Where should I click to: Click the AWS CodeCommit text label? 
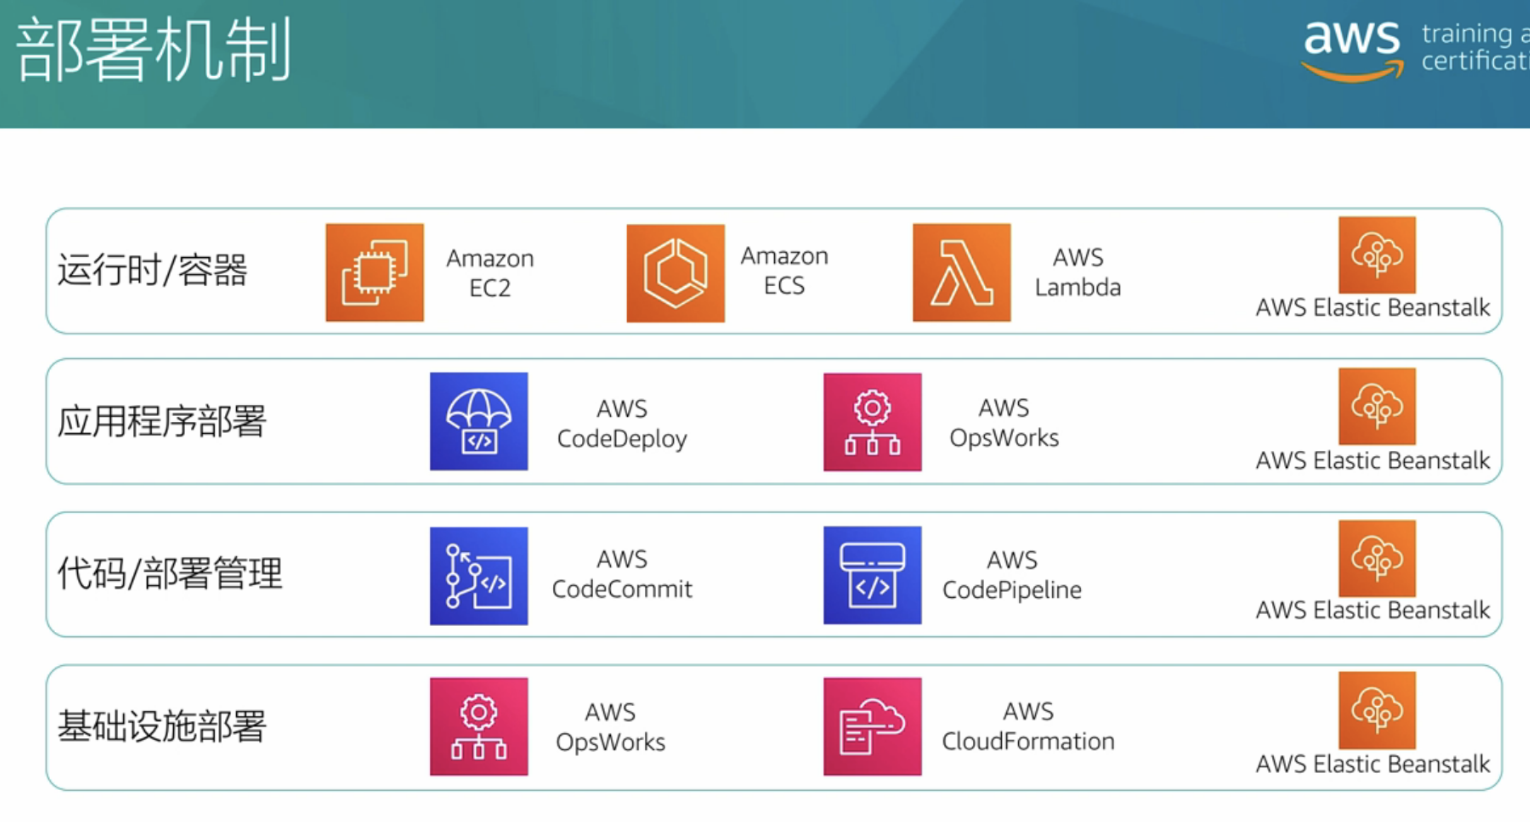(x=622, y=574)
